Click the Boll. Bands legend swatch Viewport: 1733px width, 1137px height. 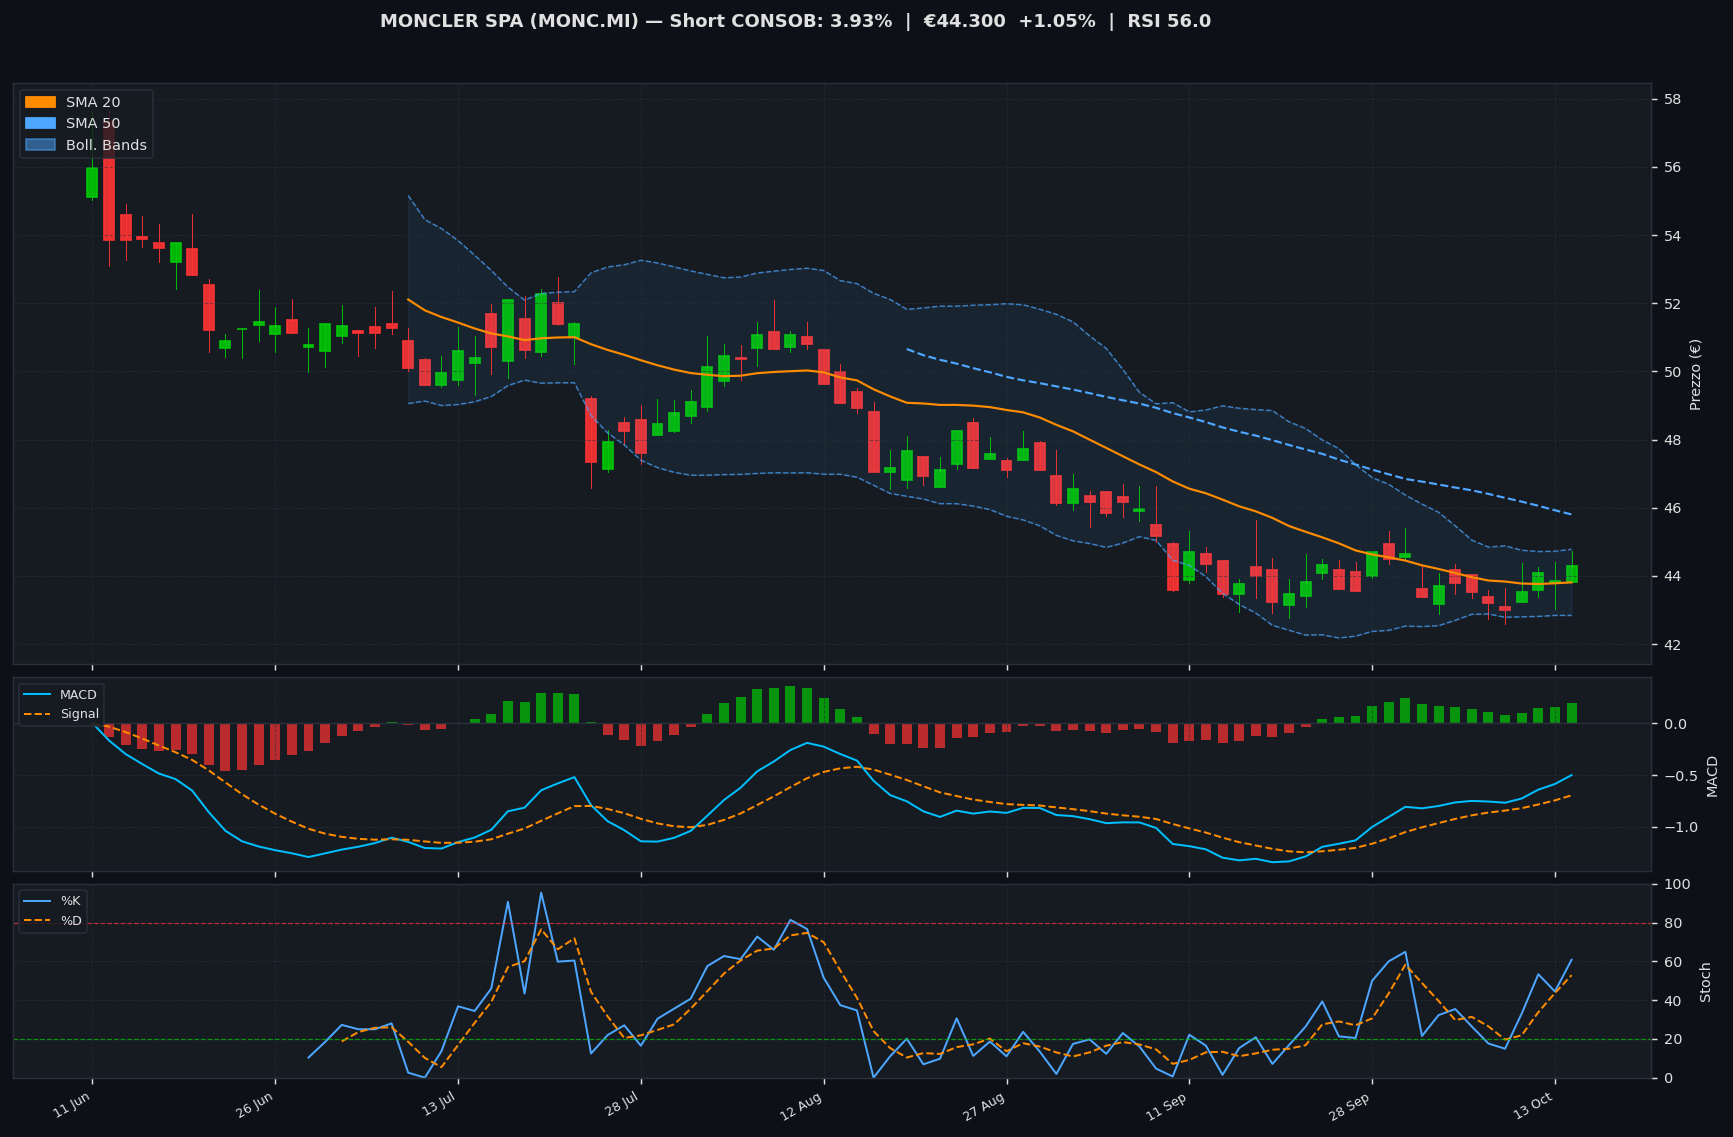point(41,145)
